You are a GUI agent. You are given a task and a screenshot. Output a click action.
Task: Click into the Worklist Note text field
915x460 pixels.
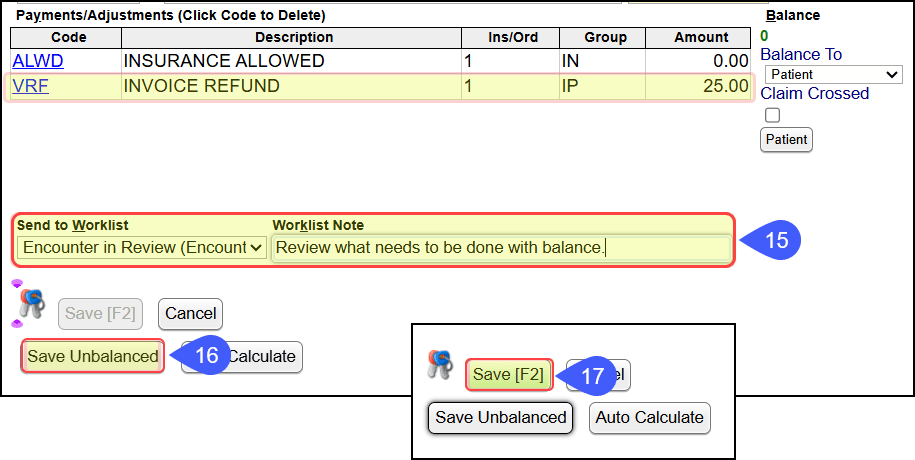[x=501, y=248]
